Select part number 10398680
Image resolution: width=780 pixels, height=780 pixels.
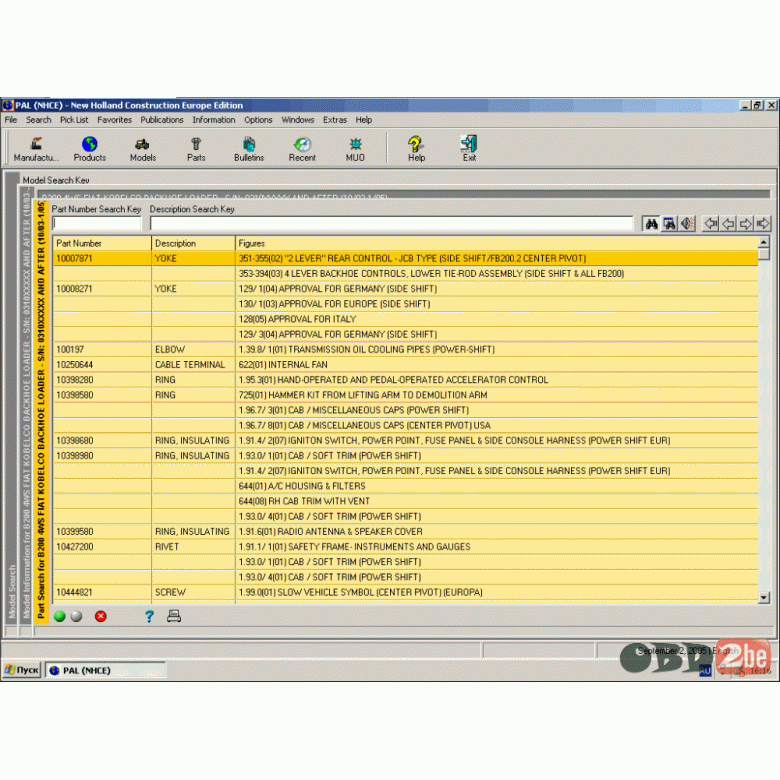tap(74, 440)
